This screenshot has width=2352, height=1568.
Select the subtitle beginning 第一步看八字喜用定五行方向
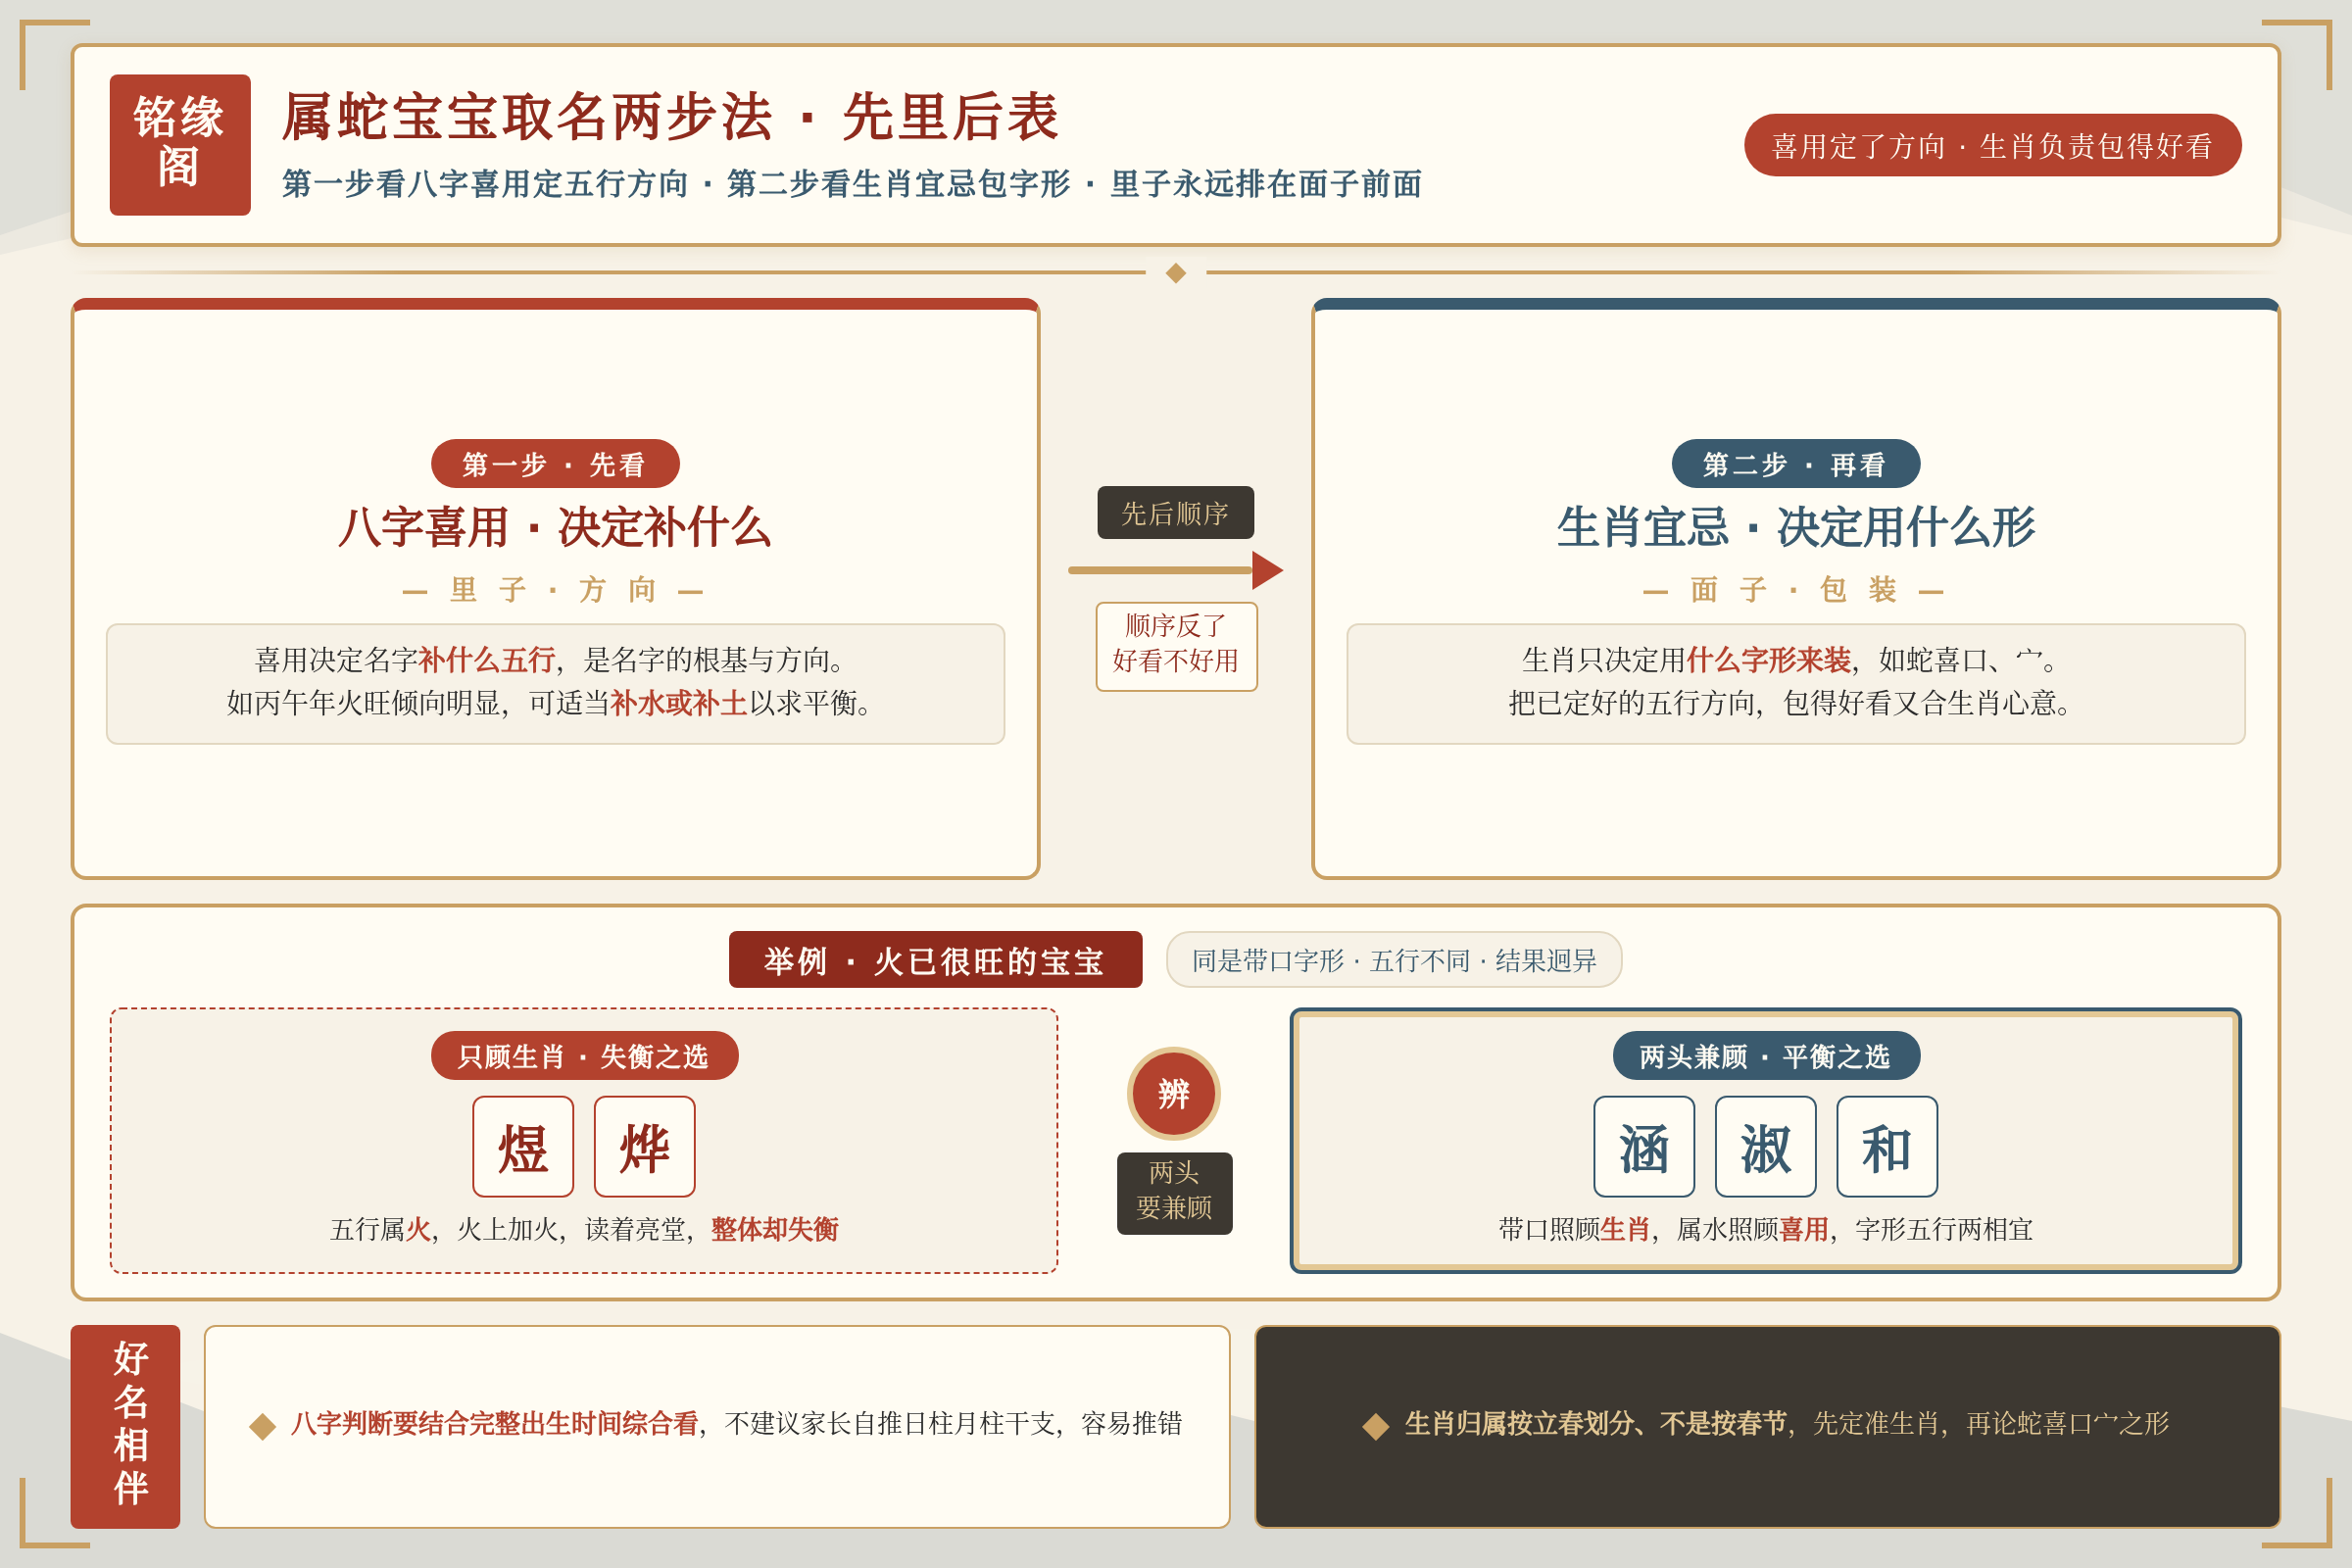pos(852,184)
